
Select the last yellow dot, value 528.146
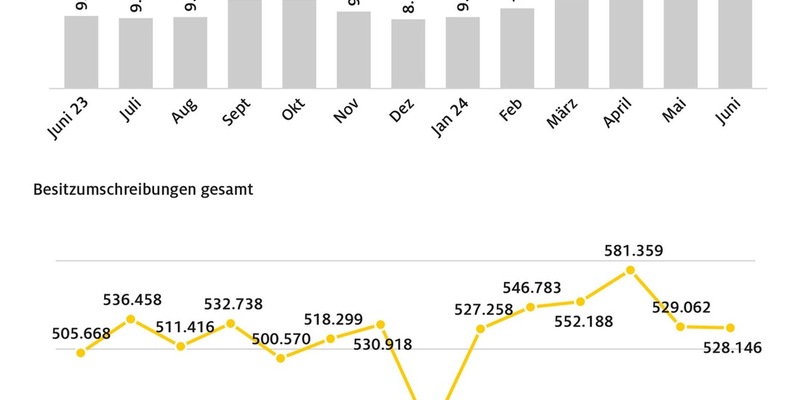(731, 327)
